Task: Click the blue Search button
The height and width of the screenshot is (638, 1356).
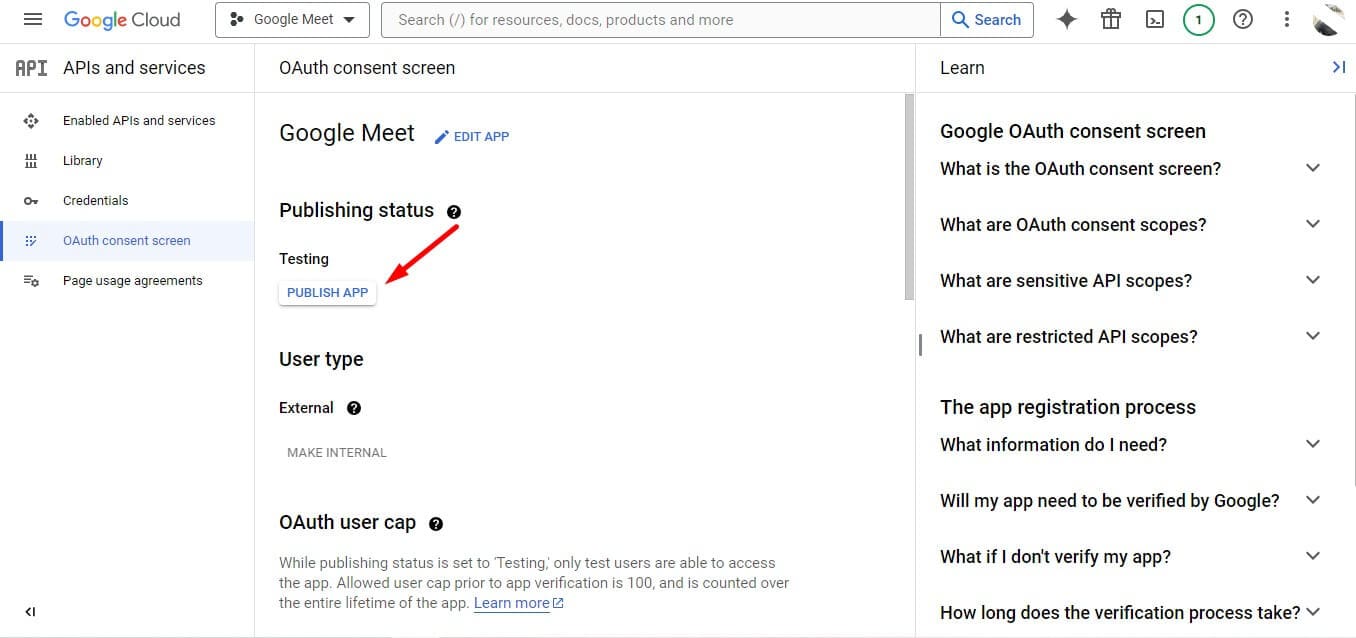Action: tap(987, 20)
